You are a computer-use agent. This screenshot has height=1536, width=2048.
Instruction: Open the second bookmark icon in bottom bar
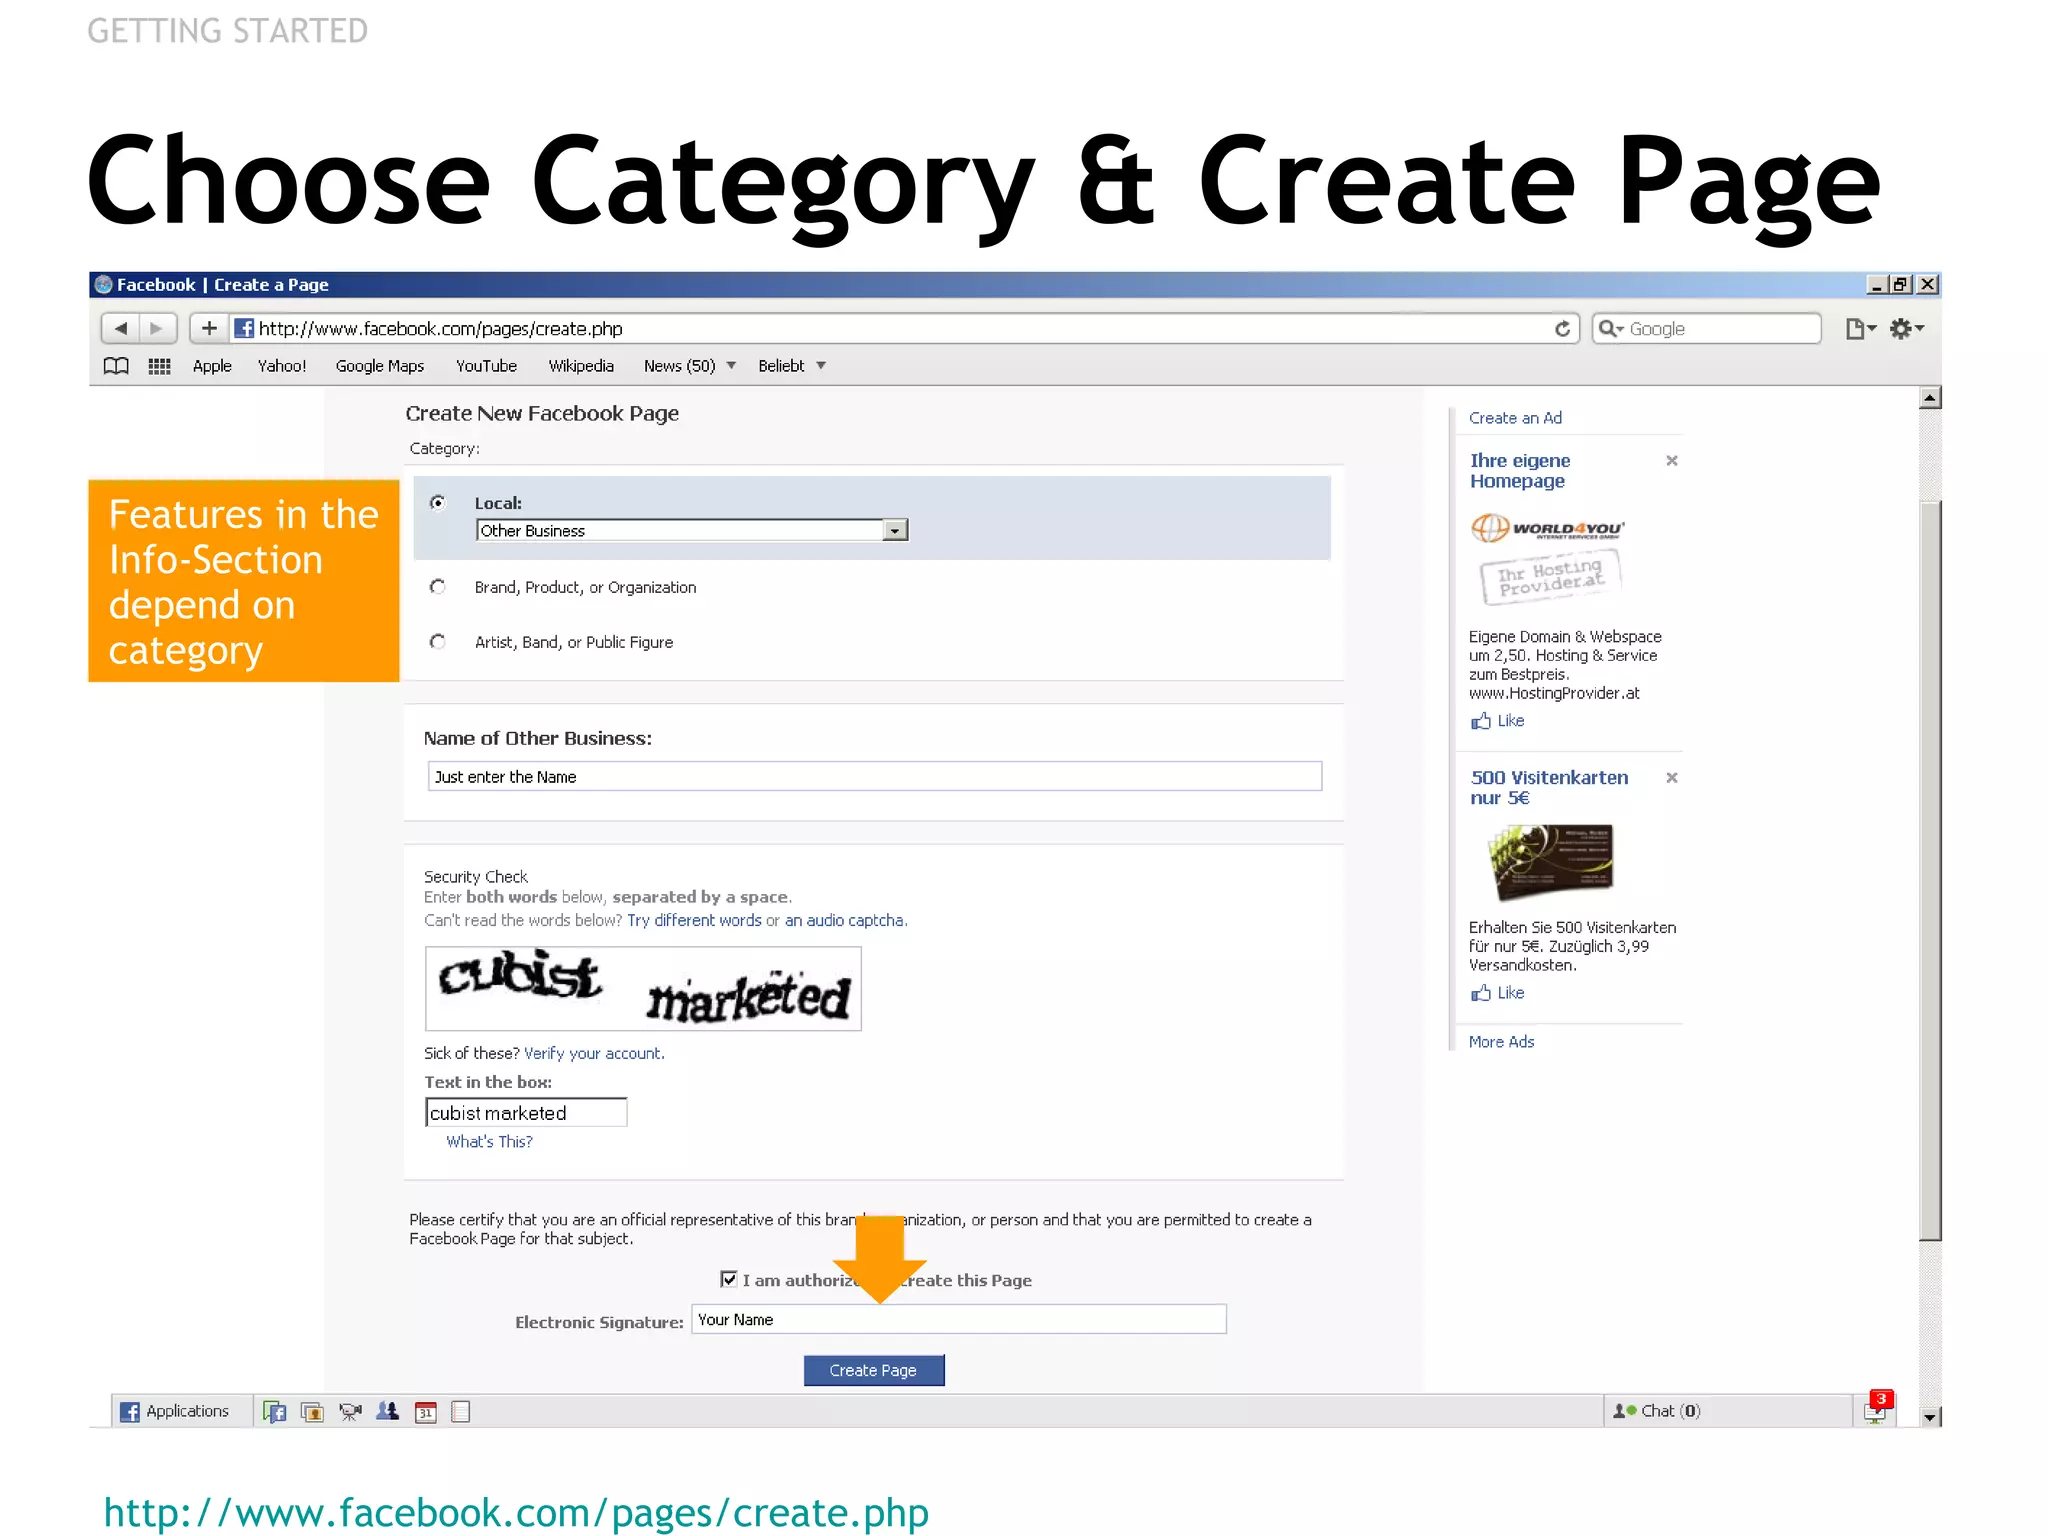point(312,1412)
